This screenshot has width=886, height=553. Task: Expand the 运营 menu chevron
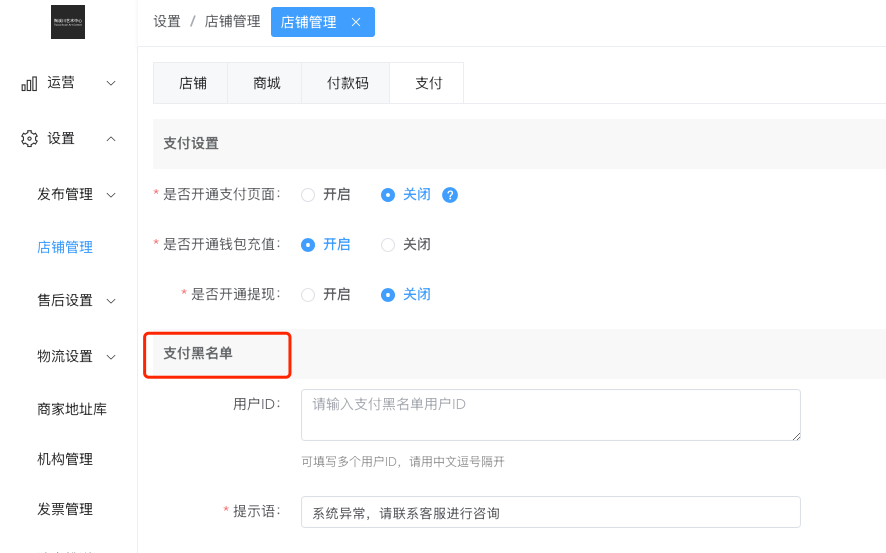point(111,83)
